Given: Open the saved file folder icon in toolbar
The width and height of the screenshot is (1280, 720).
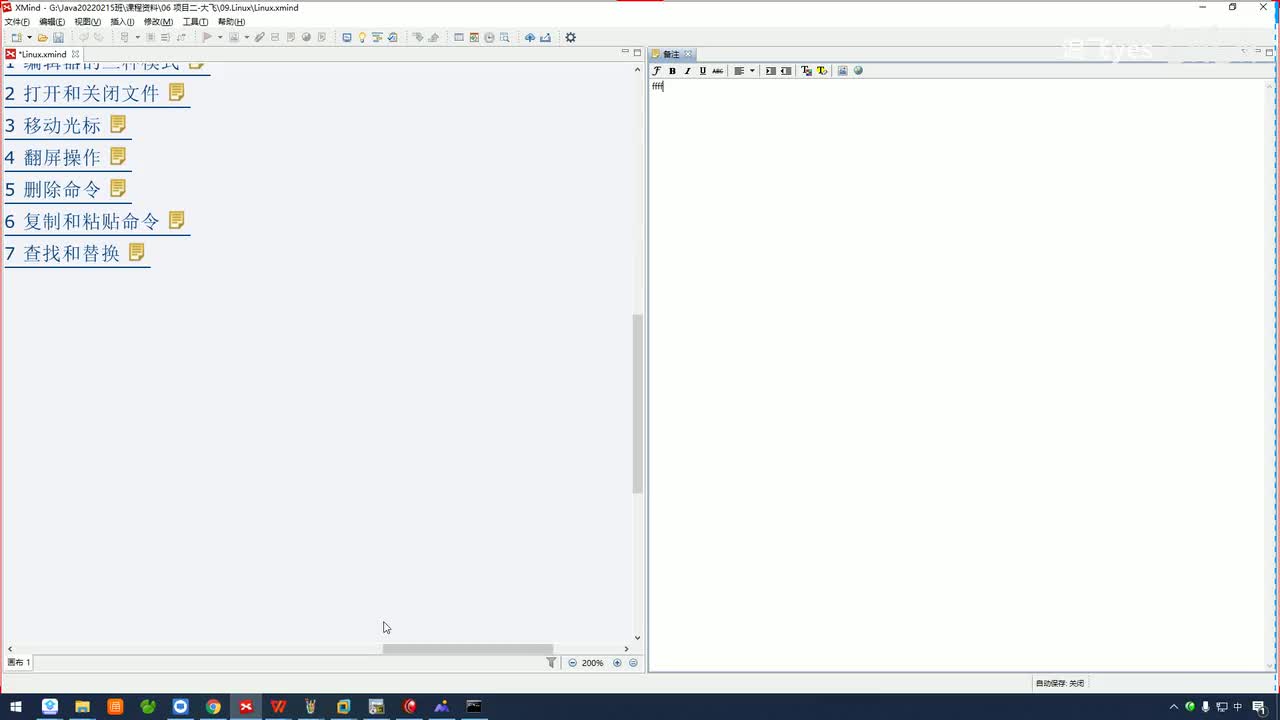Looking at the screenshot, I should [x=43, y=38].
